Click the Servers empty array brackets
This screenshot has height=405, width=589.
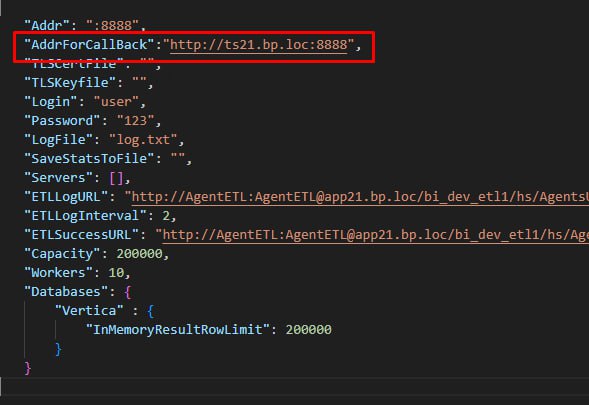click(x=116, y=178)
